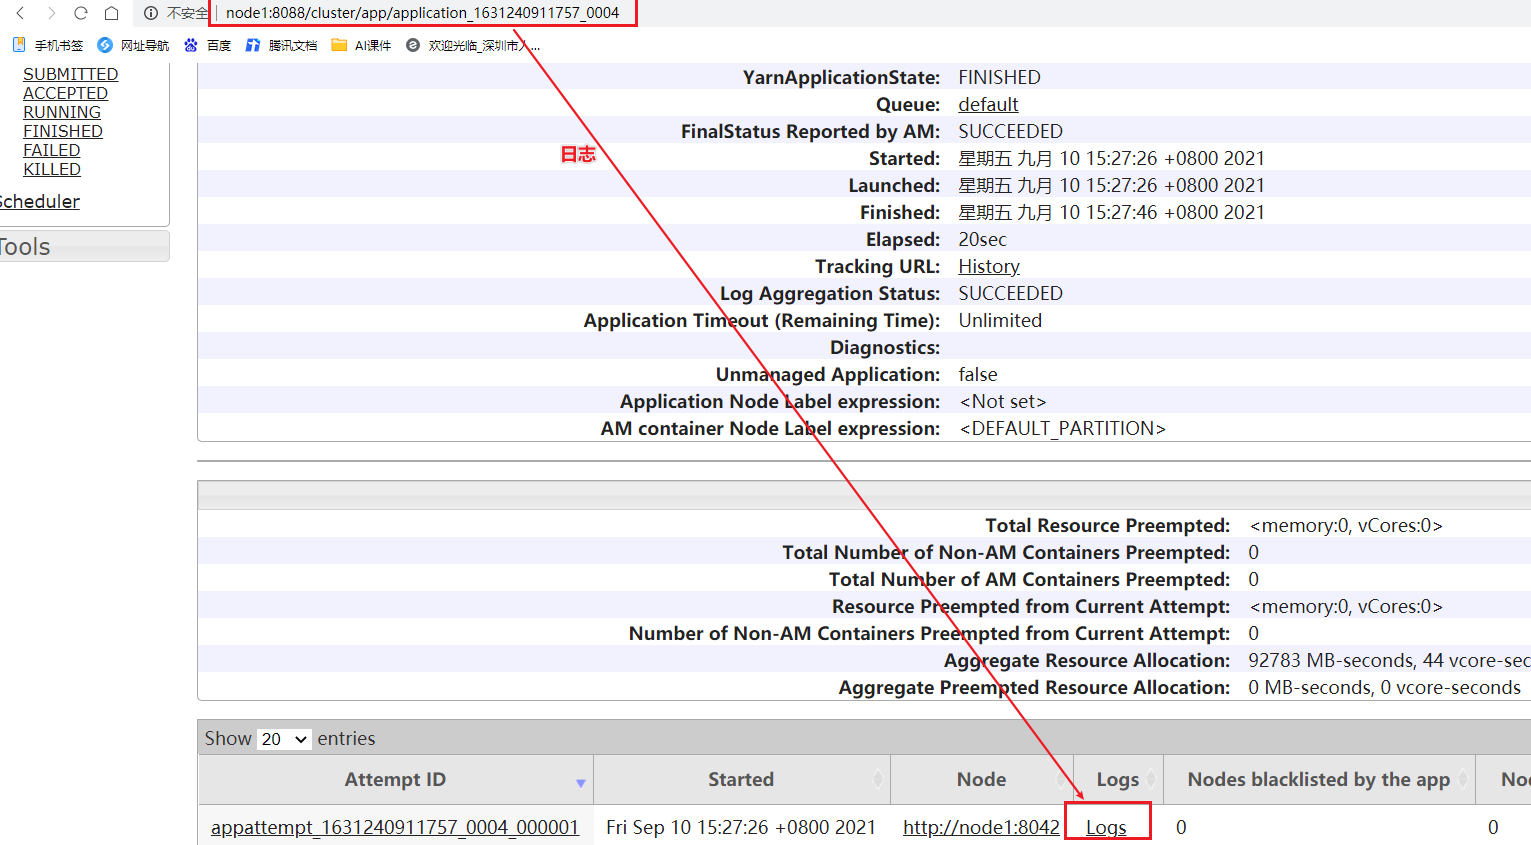The width and height of the screenshot is (1531, 845).
Task: Select the SUCCEEDED FinalStatus value
Action: tap(1010, 131)
